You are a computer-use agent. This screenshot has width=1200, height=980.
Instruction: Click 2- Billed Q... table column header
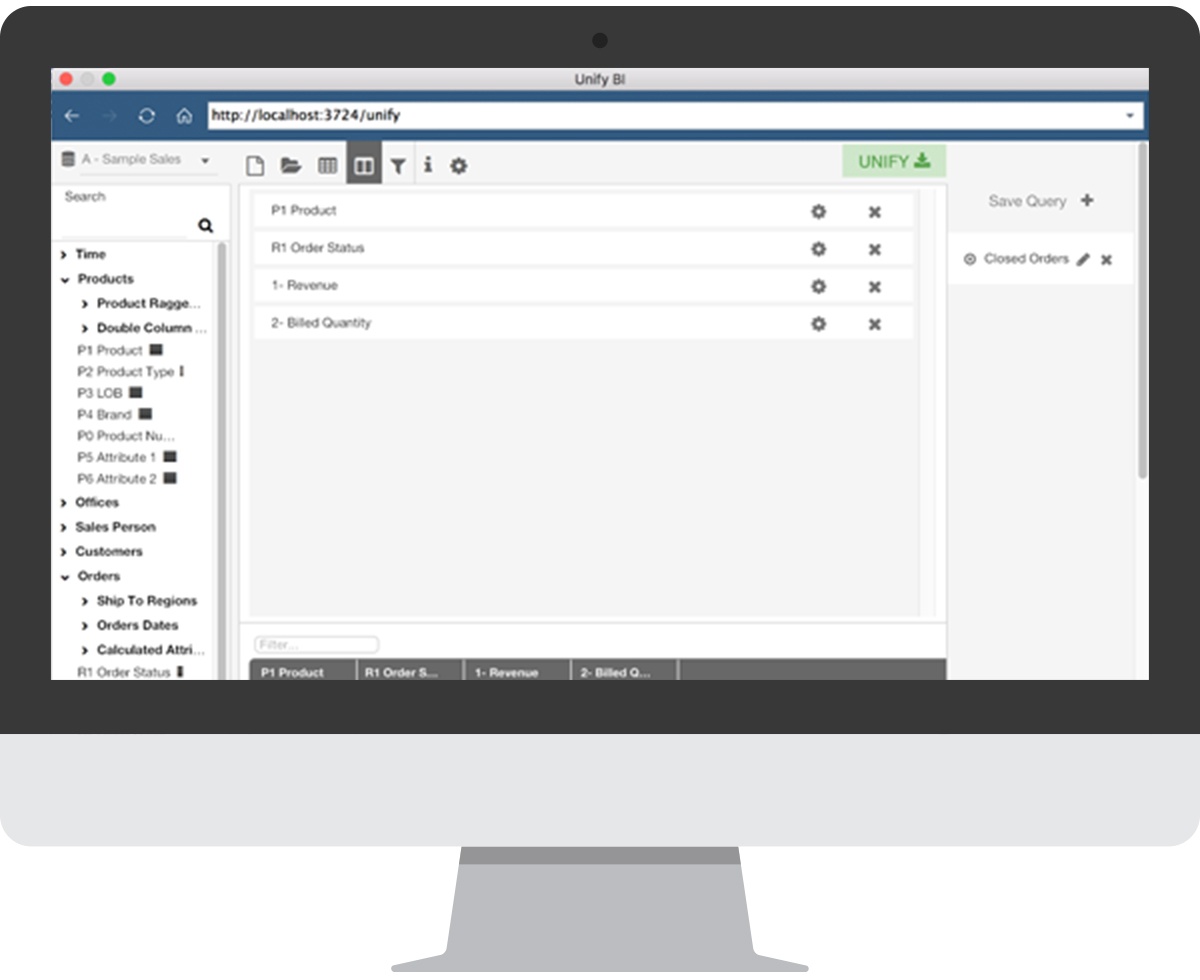(624, 671)
